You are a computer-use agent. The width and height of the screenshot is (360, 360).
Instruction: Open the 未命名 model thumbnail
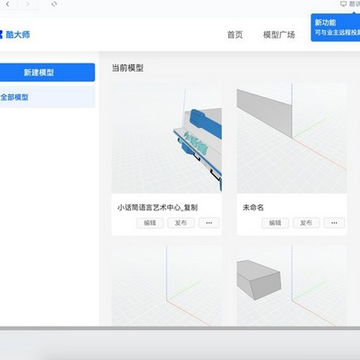[x=292, y=138]
